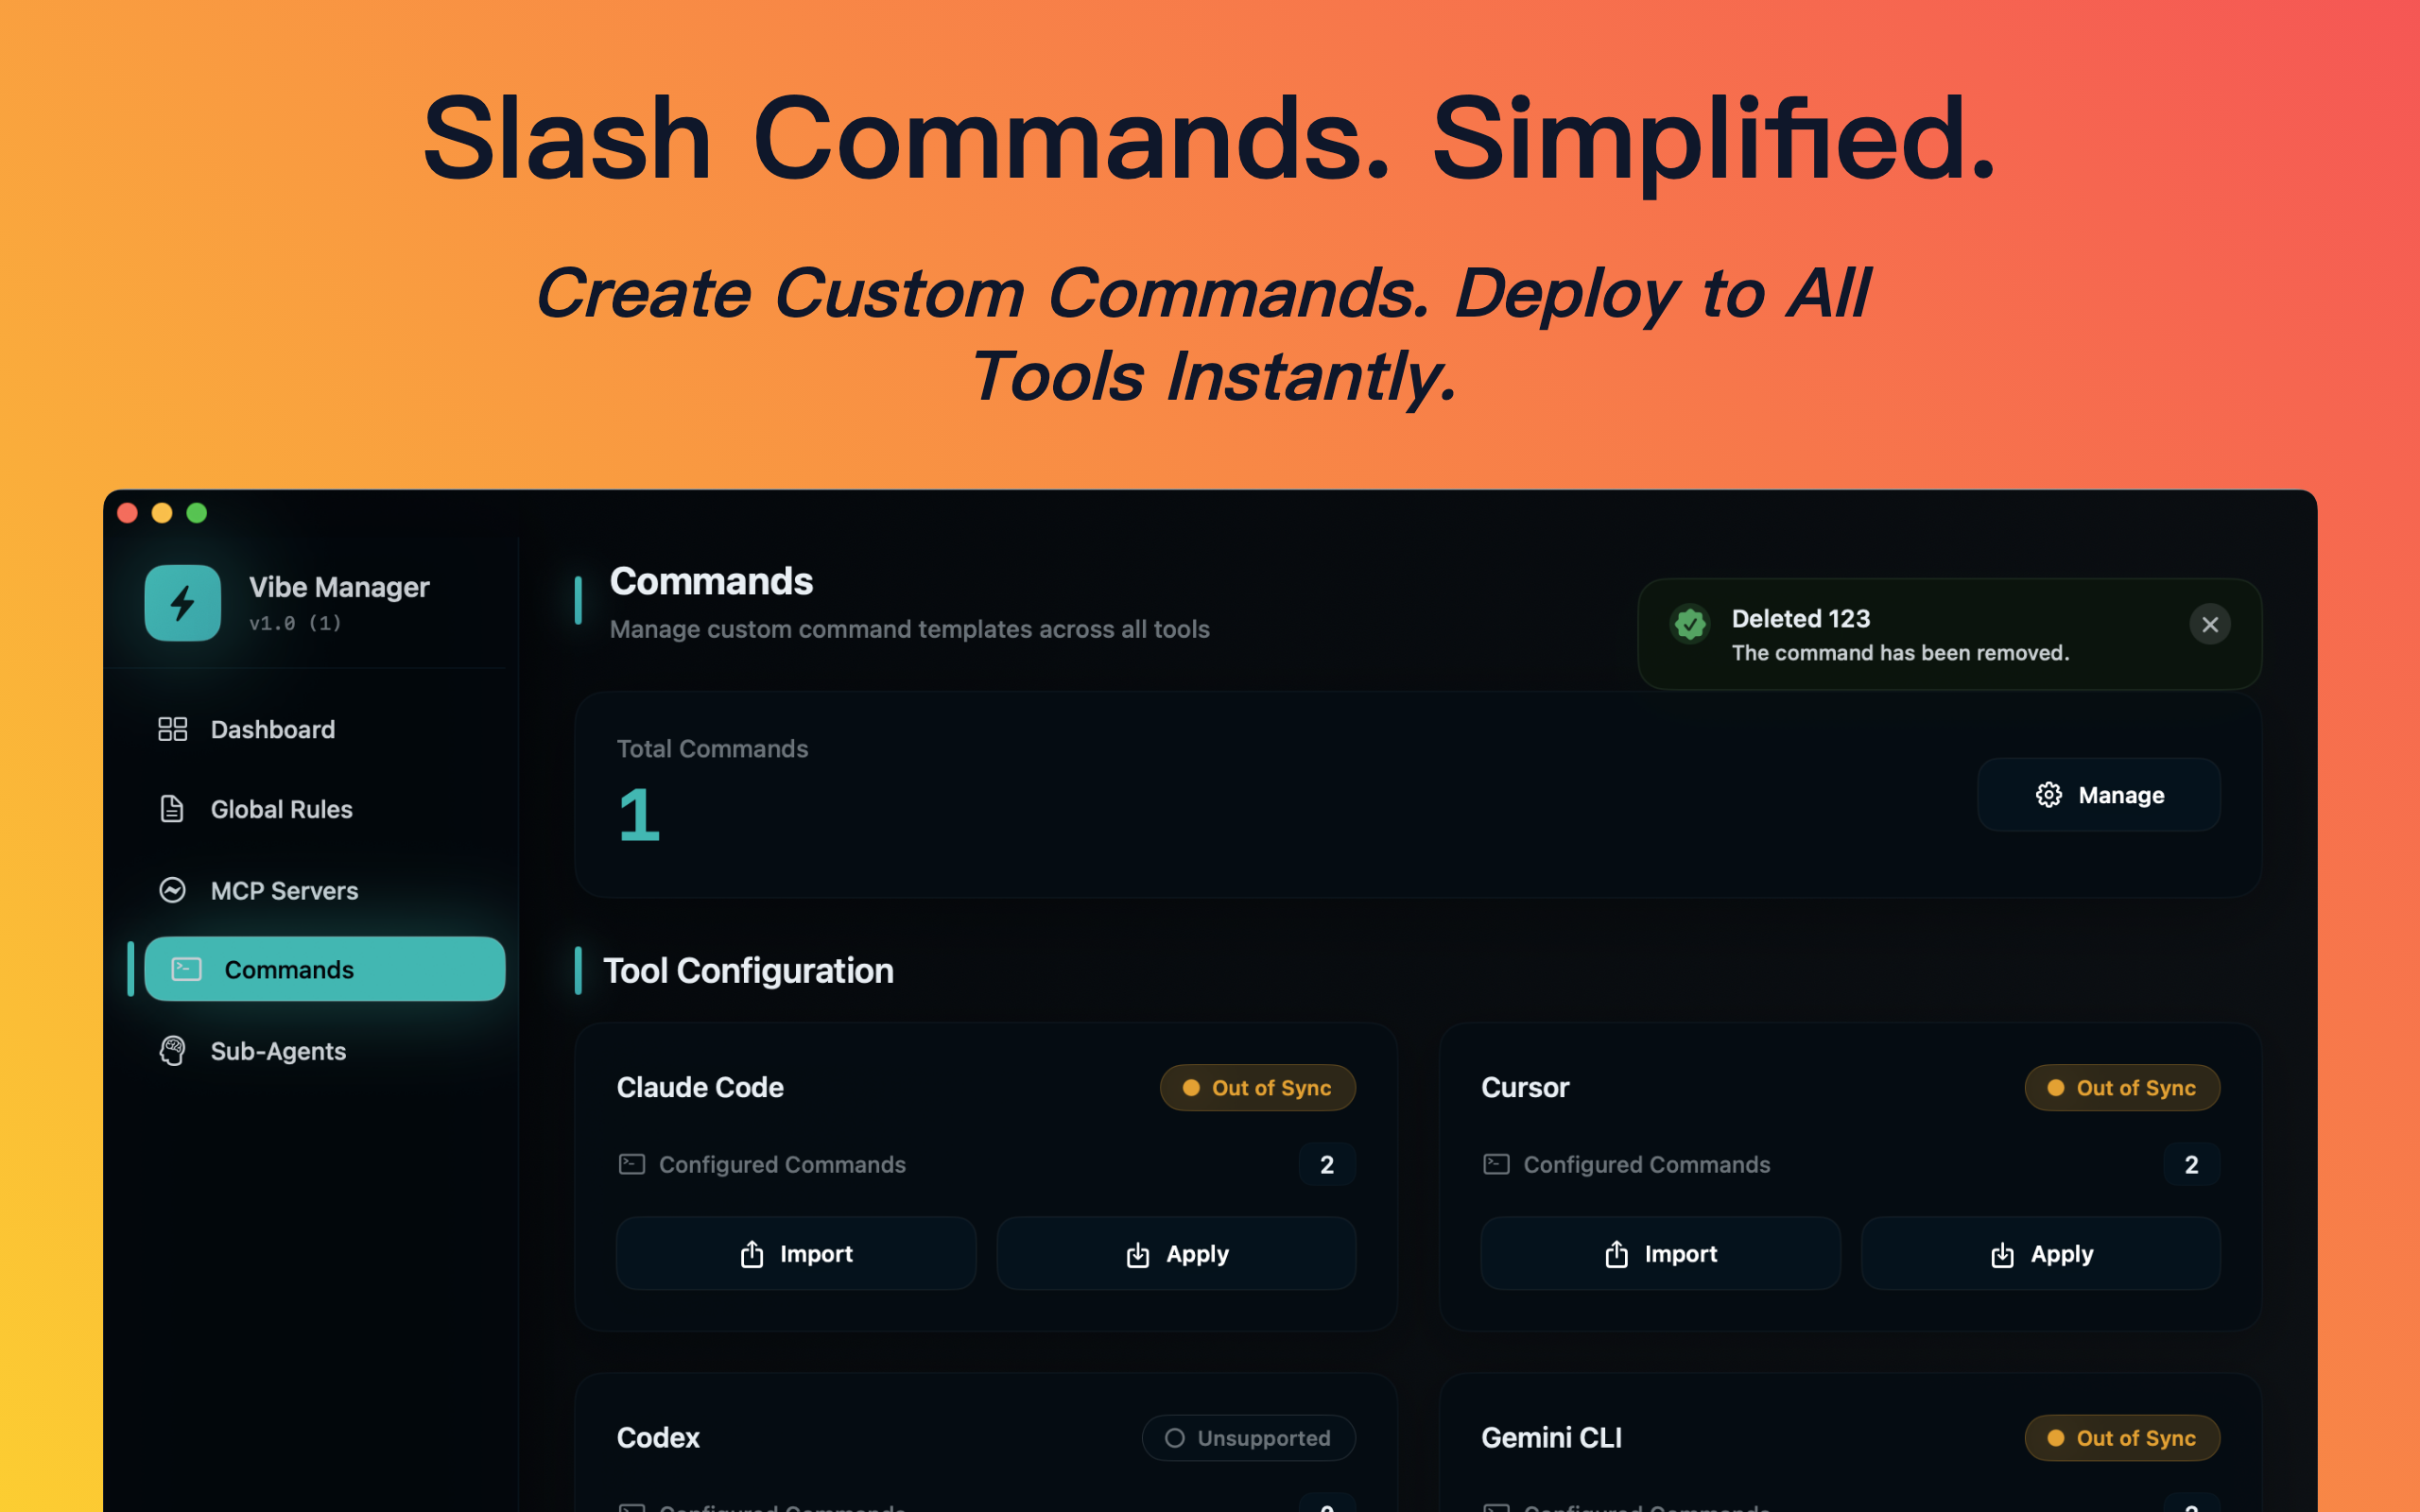Click the Sub-Agents head icon
2420x1512 pixels.
[172, 1051]
